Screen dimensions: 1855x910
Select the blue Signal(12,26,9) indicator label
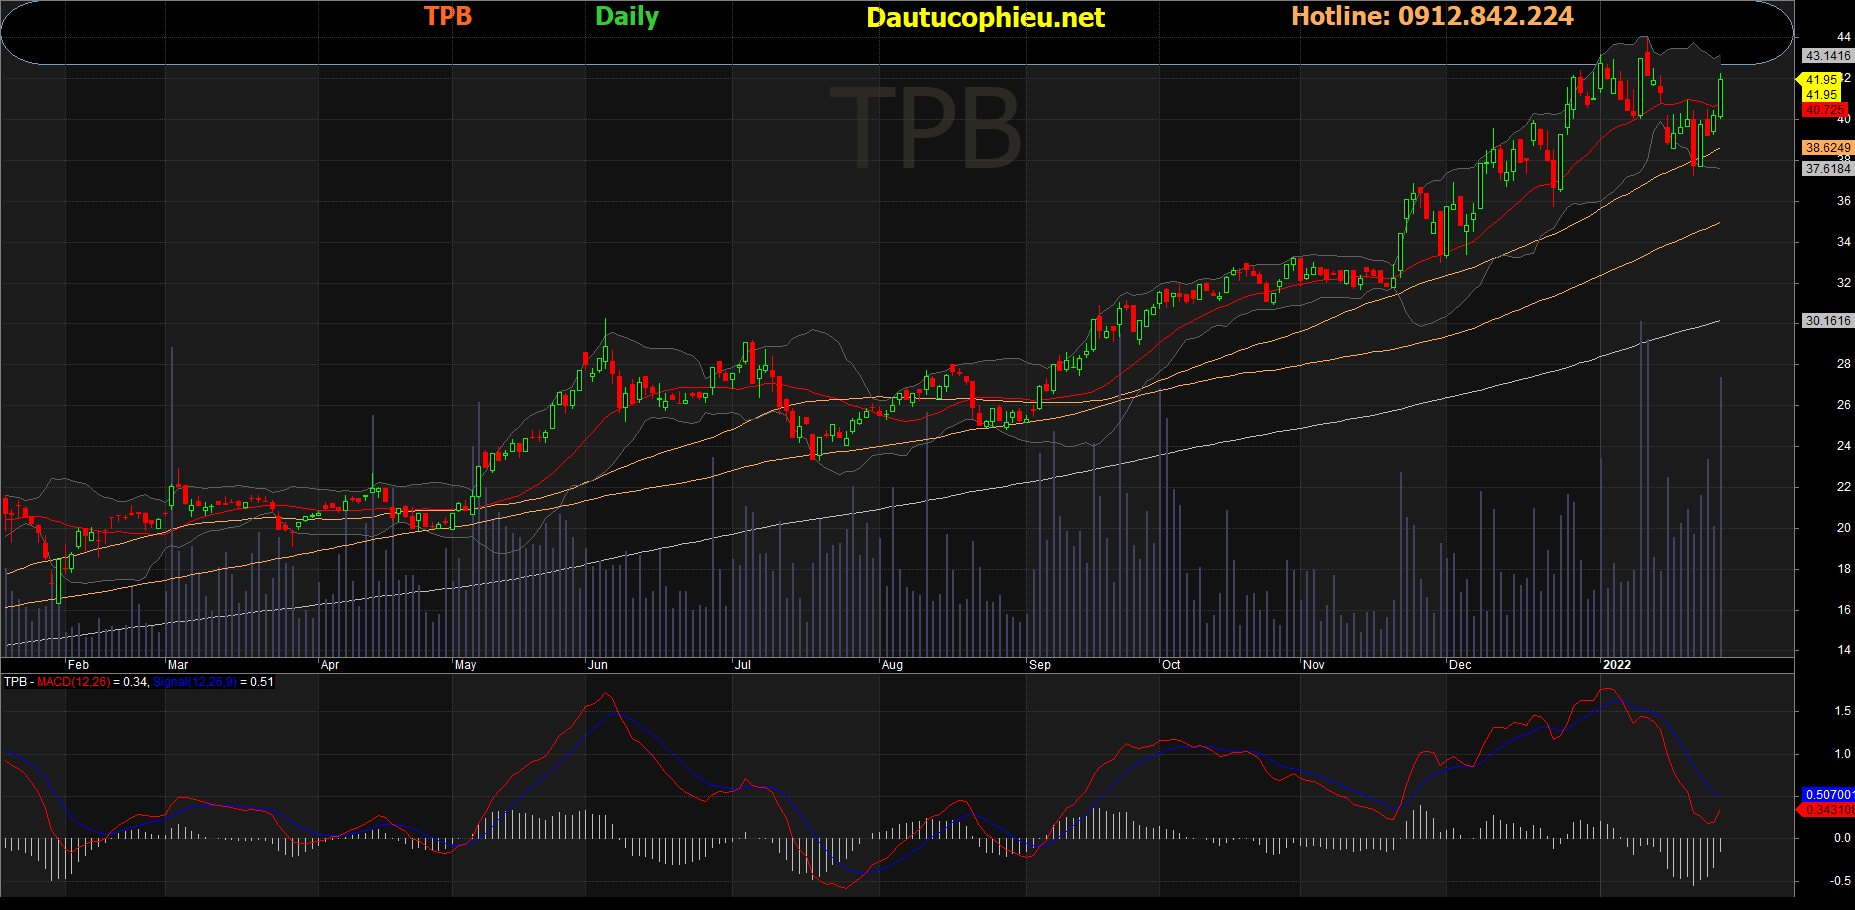(x=194, y=682)
